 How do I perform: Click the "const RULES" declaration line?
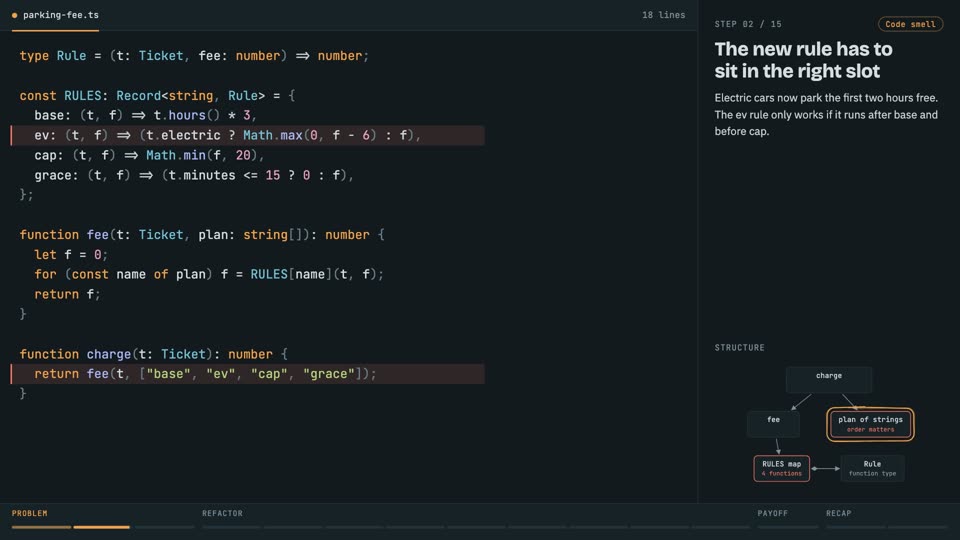click(x=157, y=96)
